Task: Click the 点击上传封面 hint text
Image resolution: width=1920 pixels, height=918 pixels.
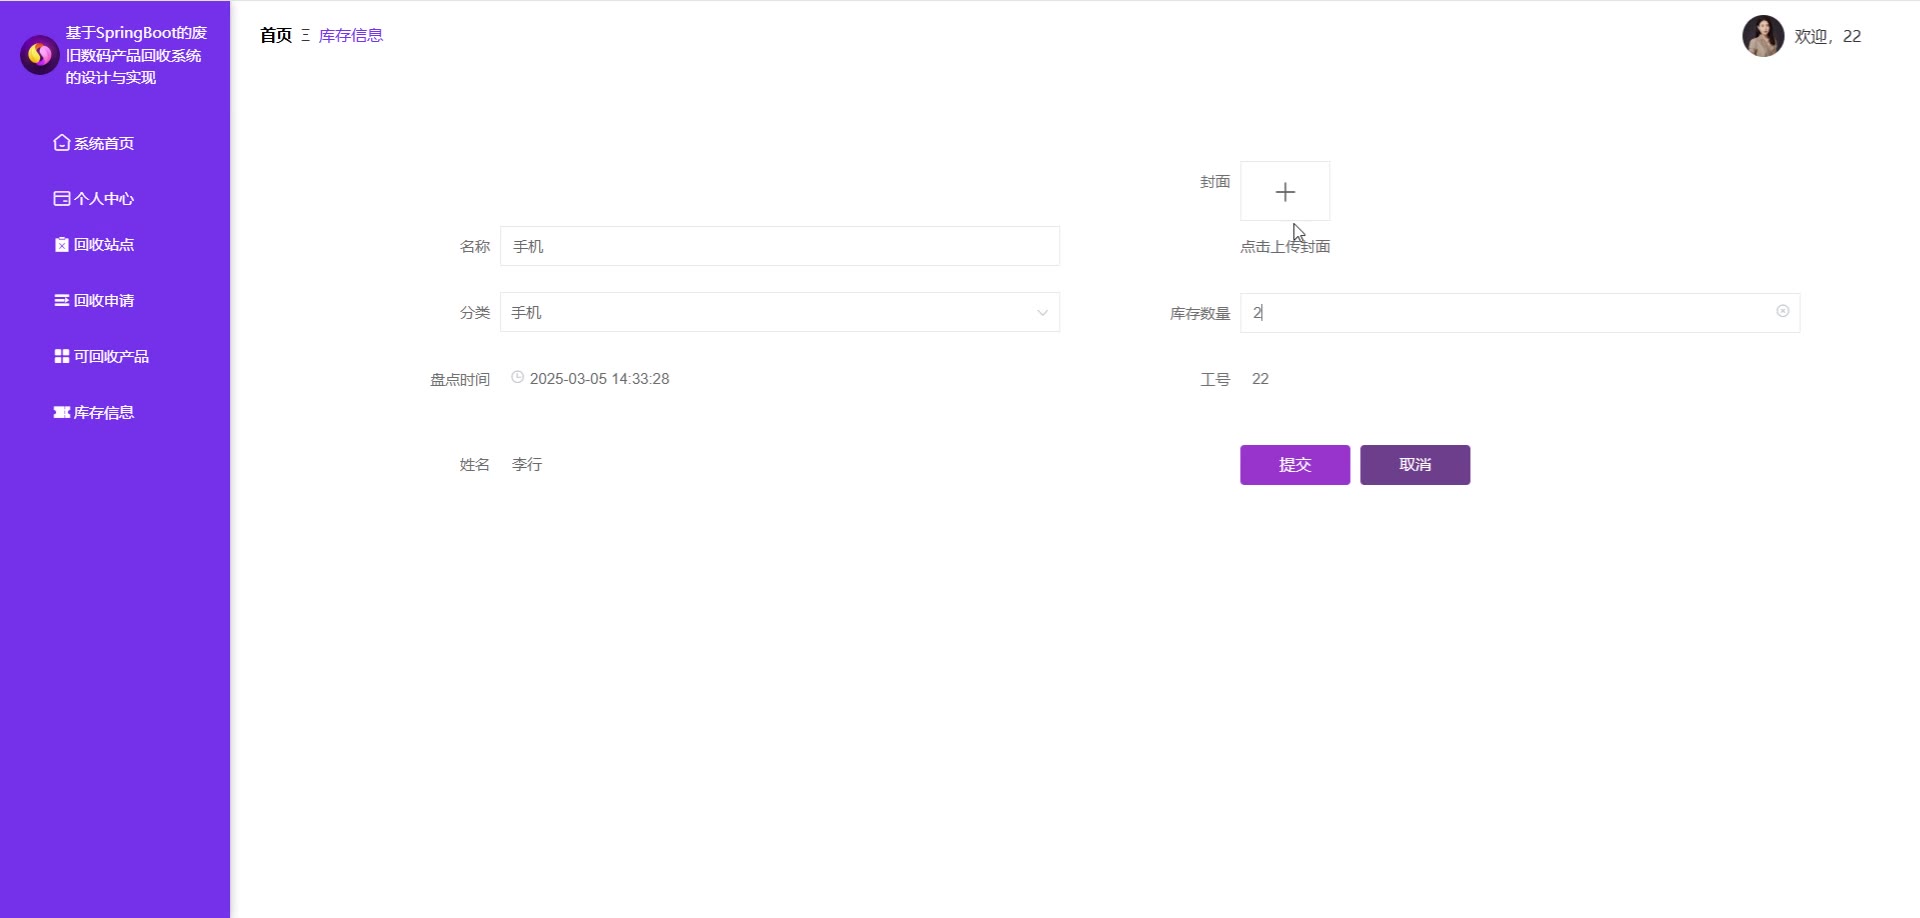Action: (x=1285, y=247)
